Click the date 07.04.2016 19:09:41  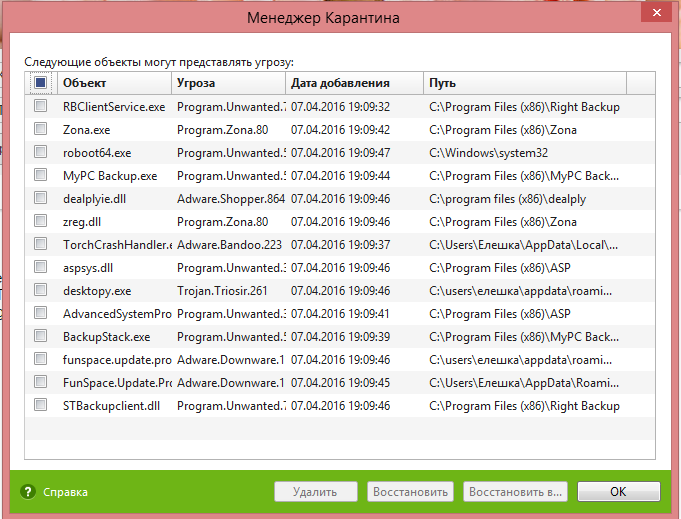pyautogui.click(x=340, y=314)
